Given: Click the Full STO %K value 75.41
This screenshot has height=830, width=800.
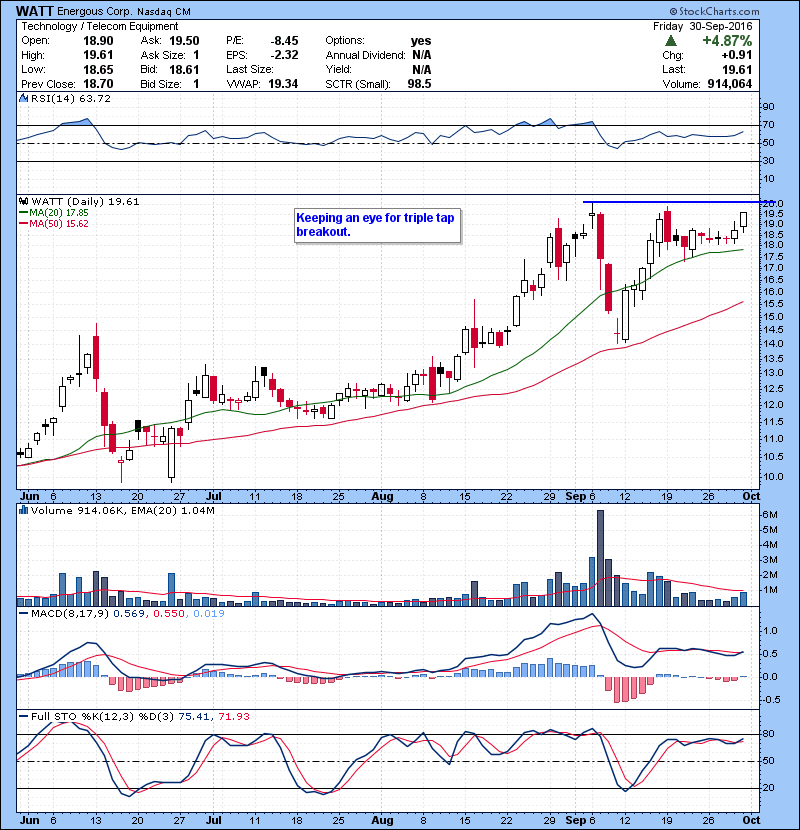Looking at the screenshot, I should pyautogui.click(x=194, y=717).
